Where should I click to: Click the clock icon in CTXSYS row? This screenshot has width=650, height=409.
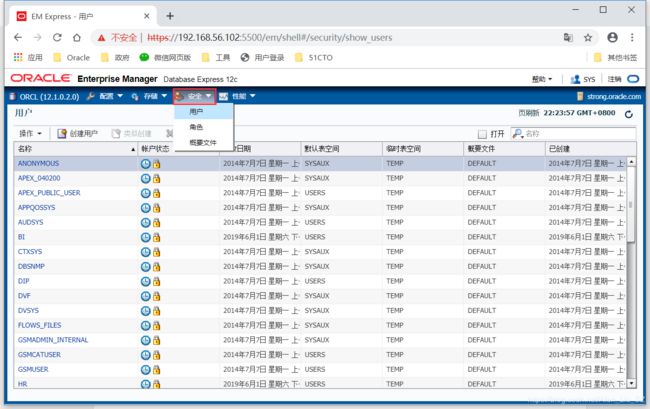click(x=146, y=252)
